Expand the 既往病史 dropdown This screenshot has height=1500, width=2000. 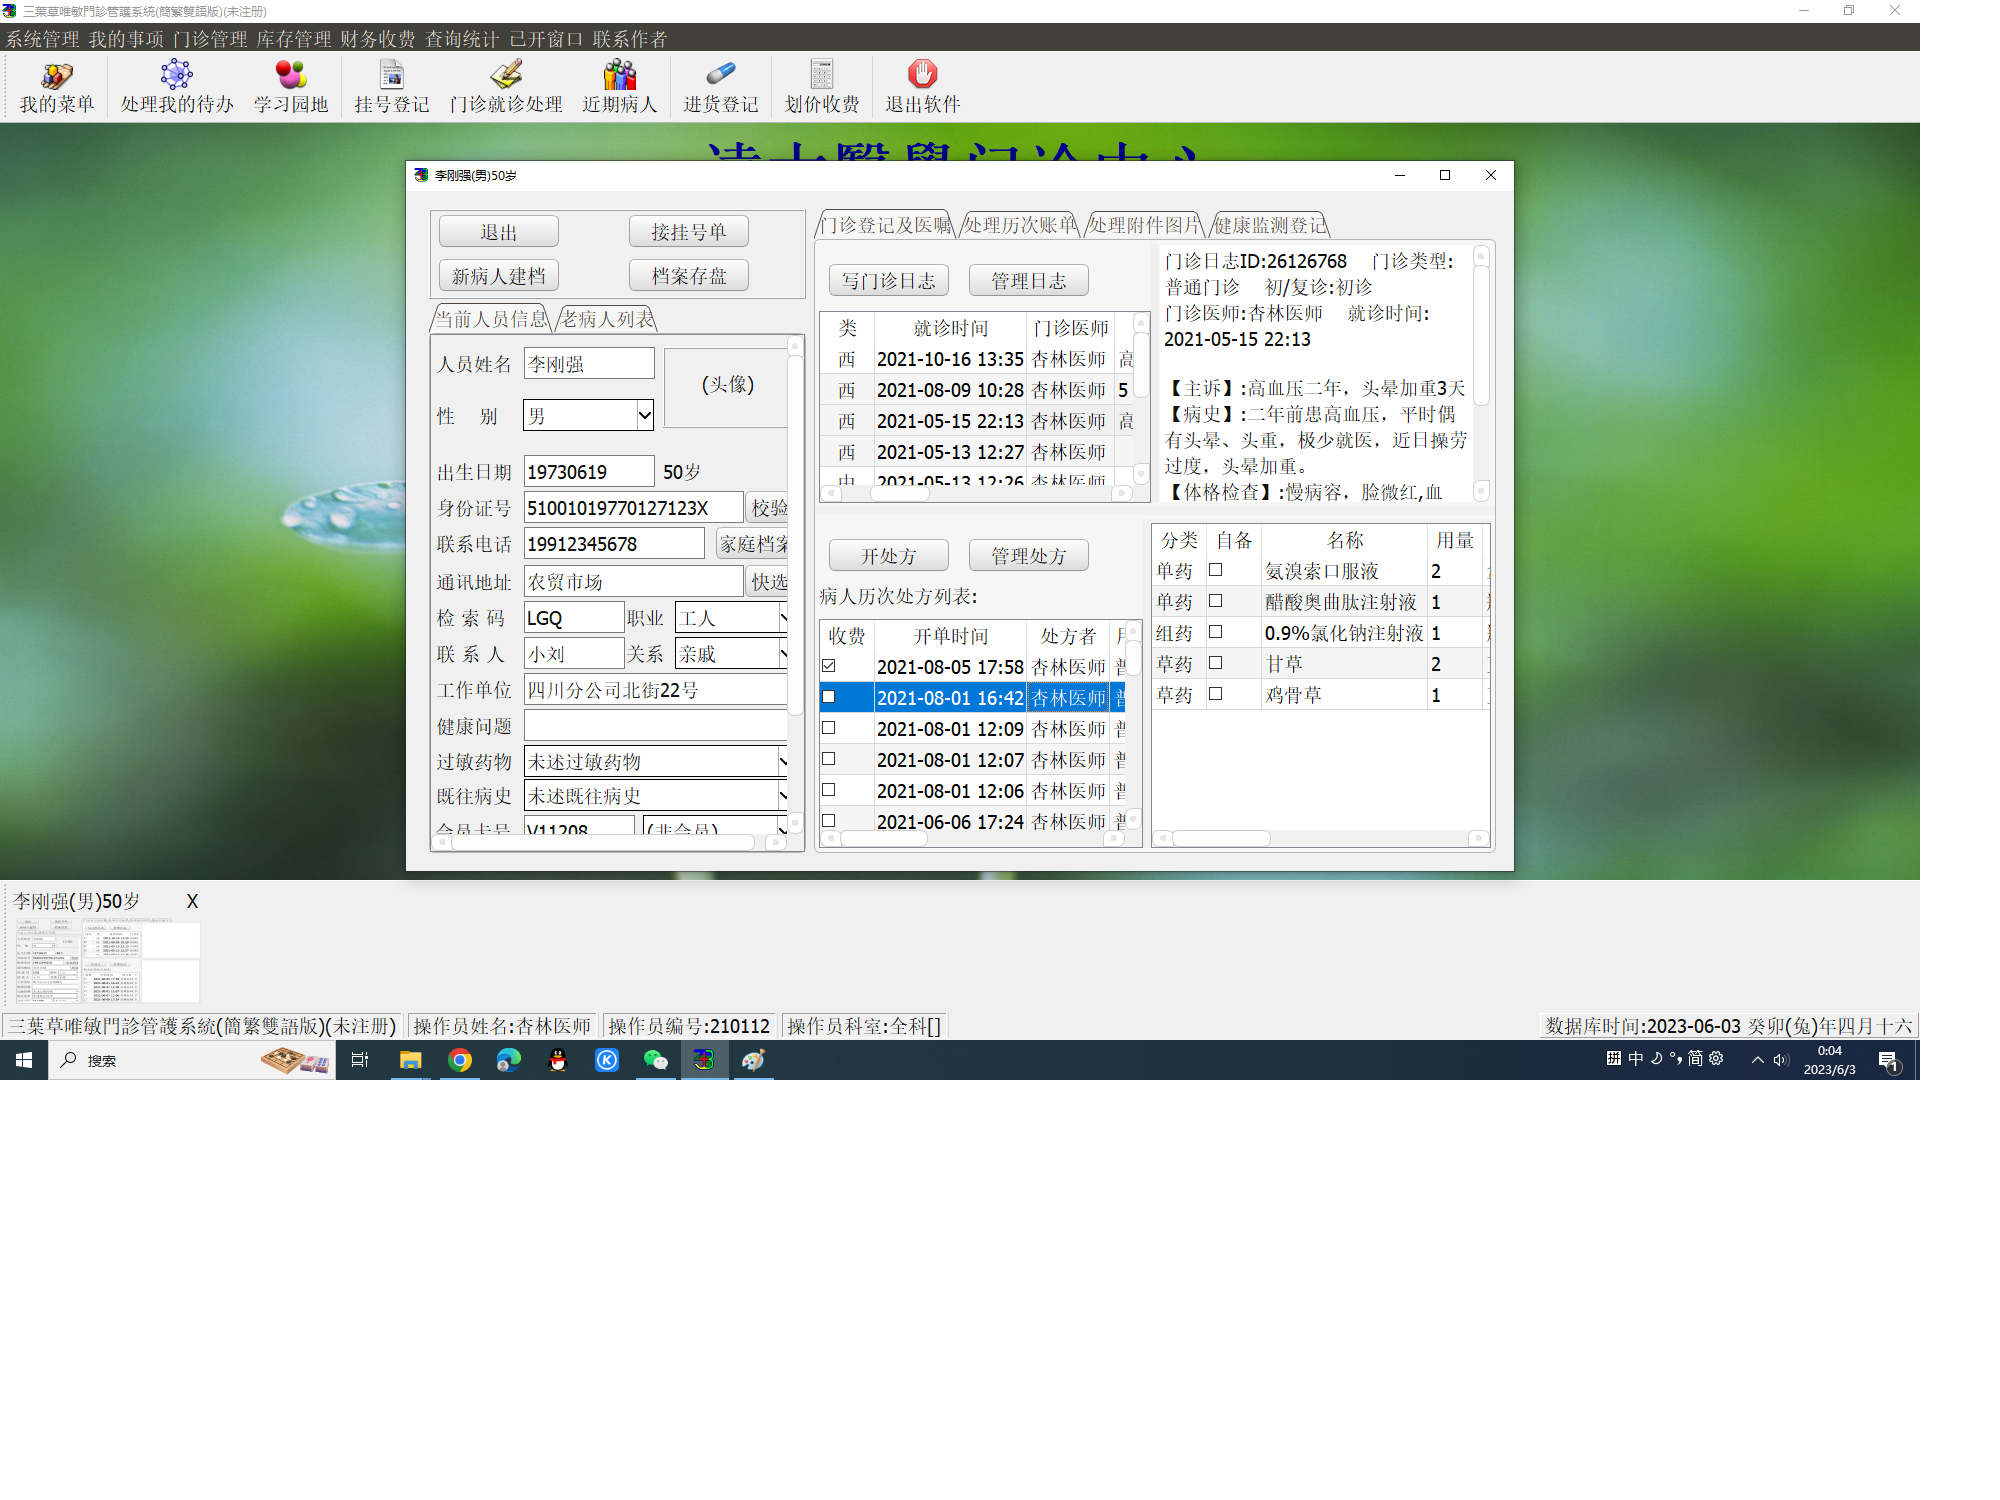tap(783, 796)
